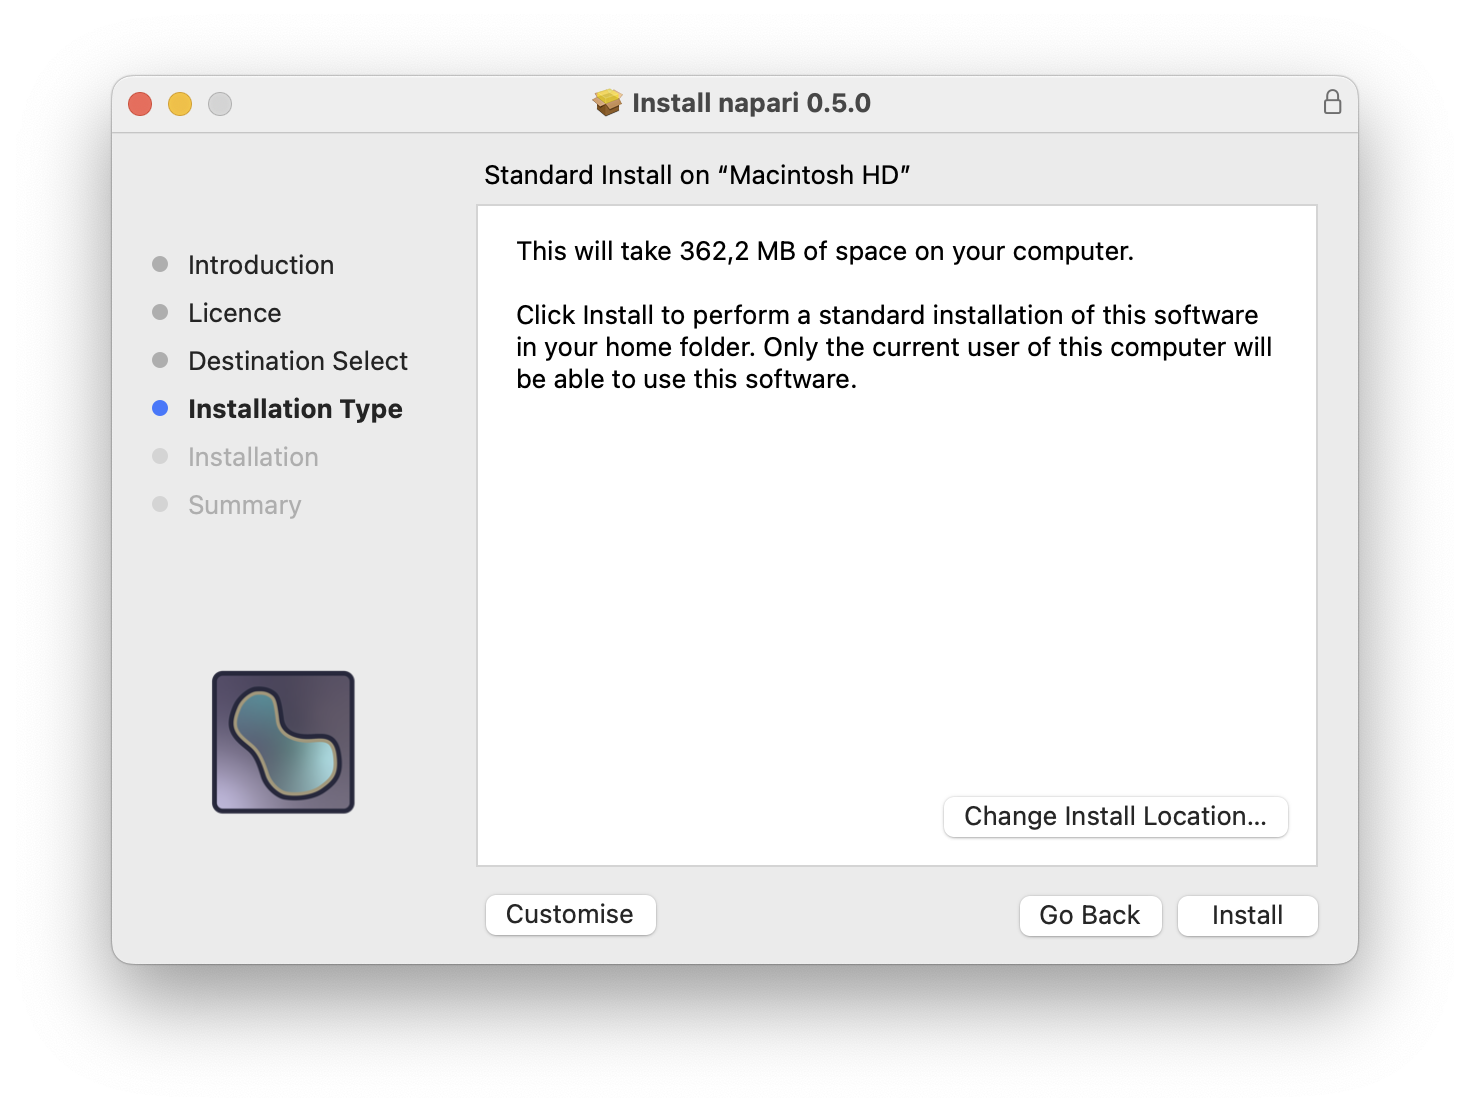1470x1112 pixels.
Task: Select the Licence step in the sidebar
Action: (234, 312)
